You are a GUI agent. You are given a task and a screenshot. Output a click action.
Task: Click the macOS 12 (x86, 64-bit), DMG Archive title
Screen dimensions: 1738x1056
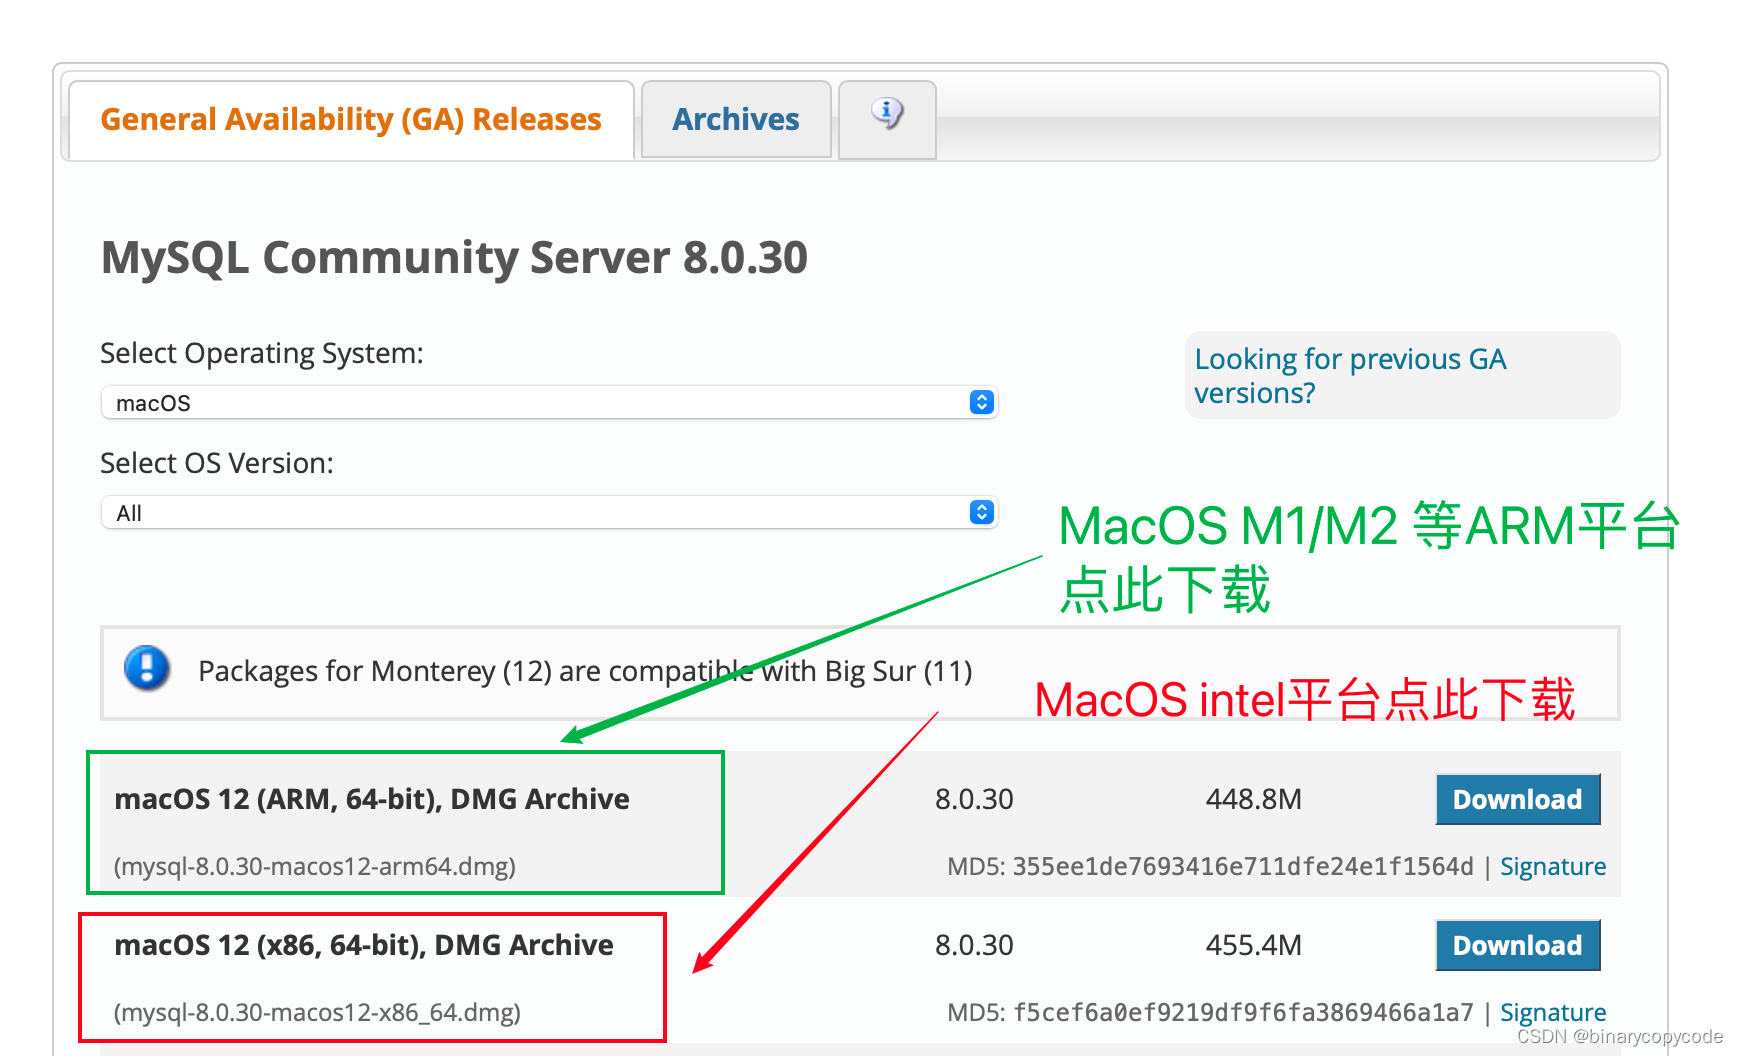click(364, 945)
